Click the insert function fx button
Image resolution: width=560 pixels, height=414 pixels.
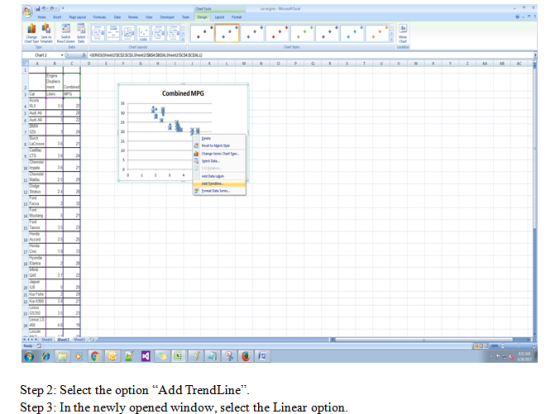[x=84, y=55]
